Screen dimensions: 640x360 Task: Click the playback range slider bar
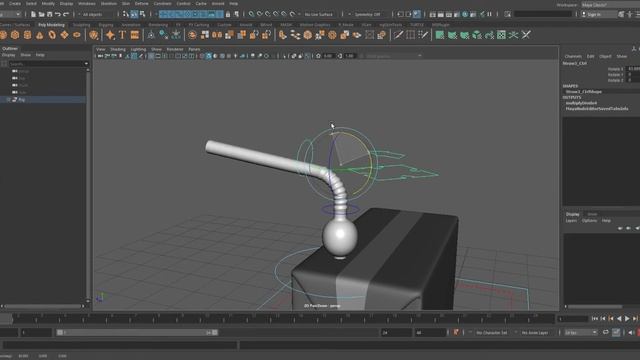pos(137,333)
